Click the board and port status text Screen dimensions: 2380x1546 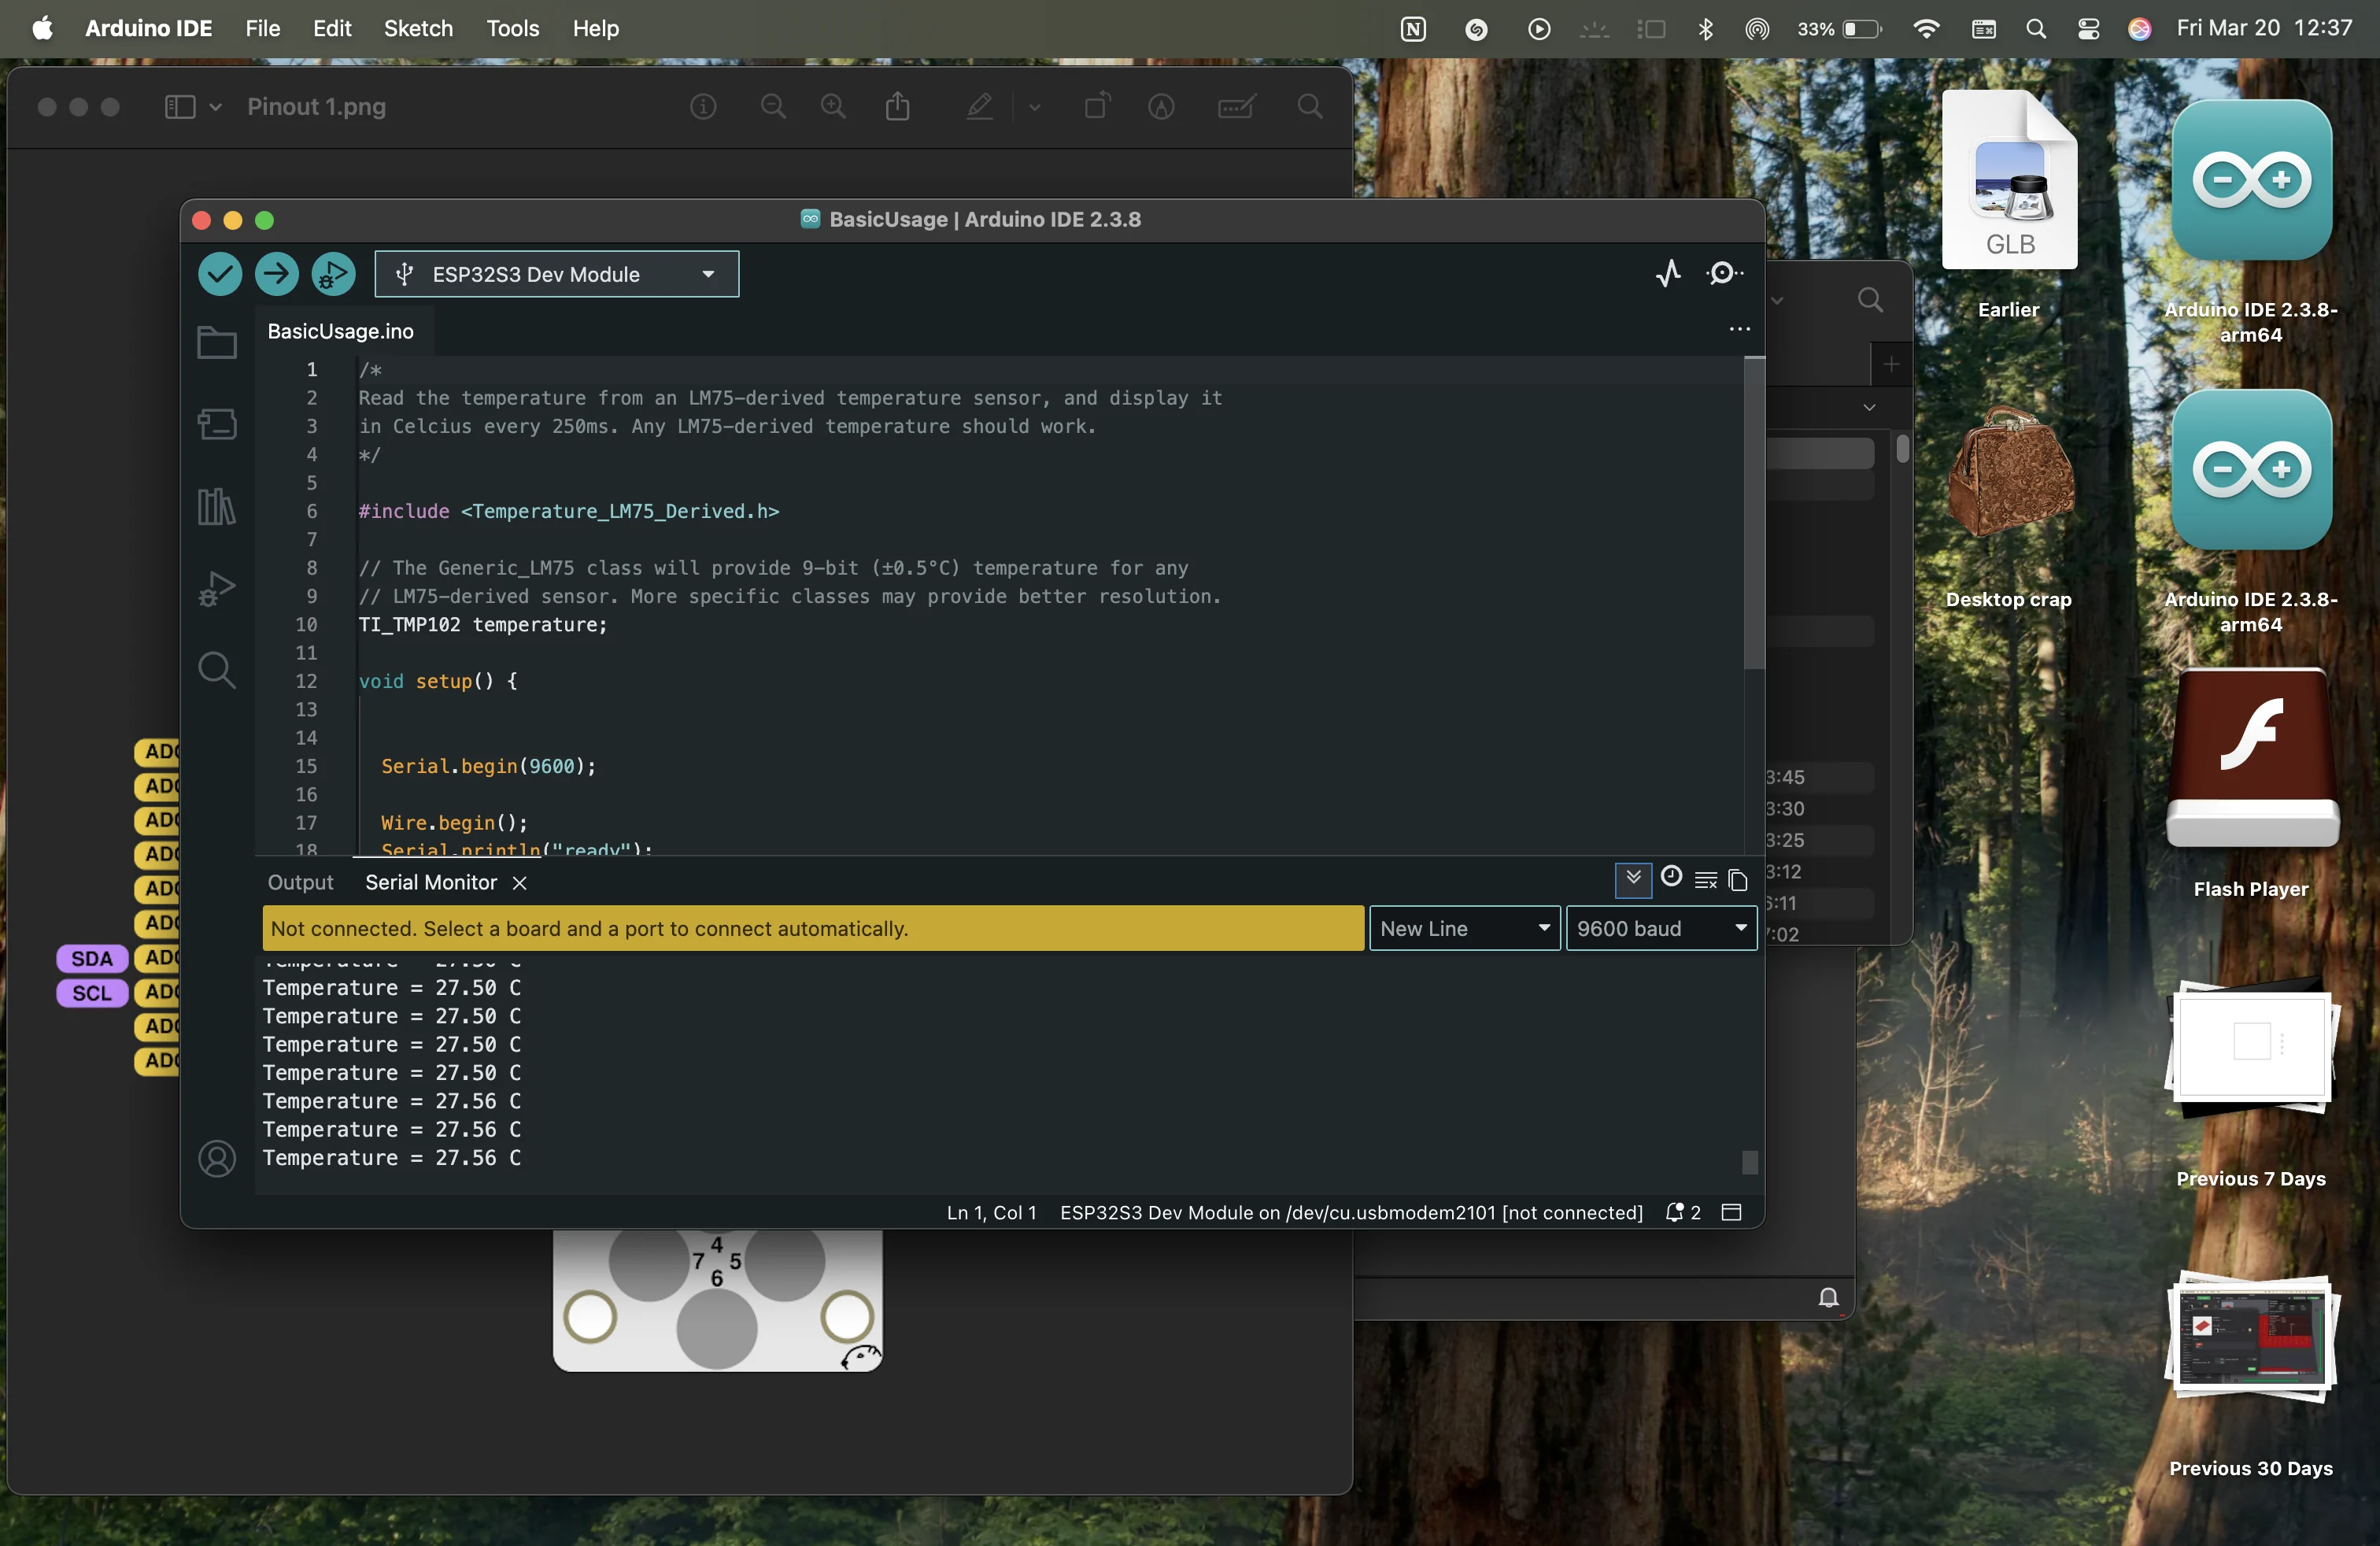click(1351, 1213)
